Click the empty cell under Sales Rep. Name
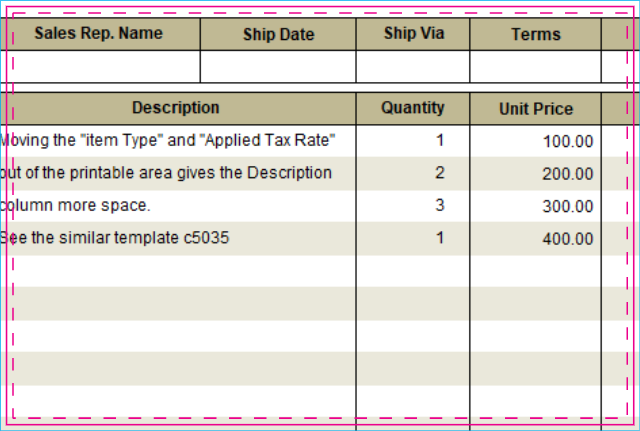640x431 pixels. point(105,66)
